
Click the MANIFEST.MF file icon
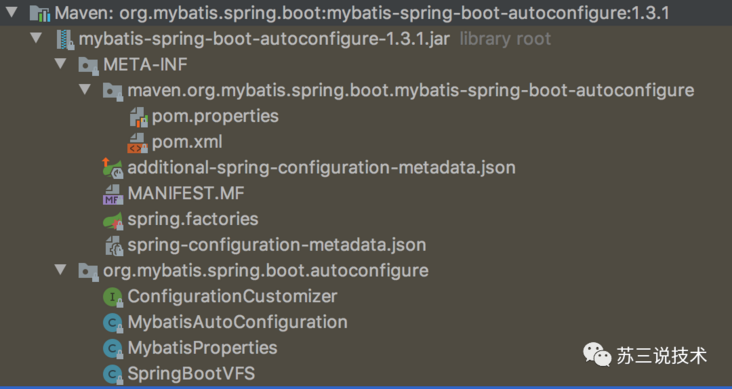coord(113,194)
